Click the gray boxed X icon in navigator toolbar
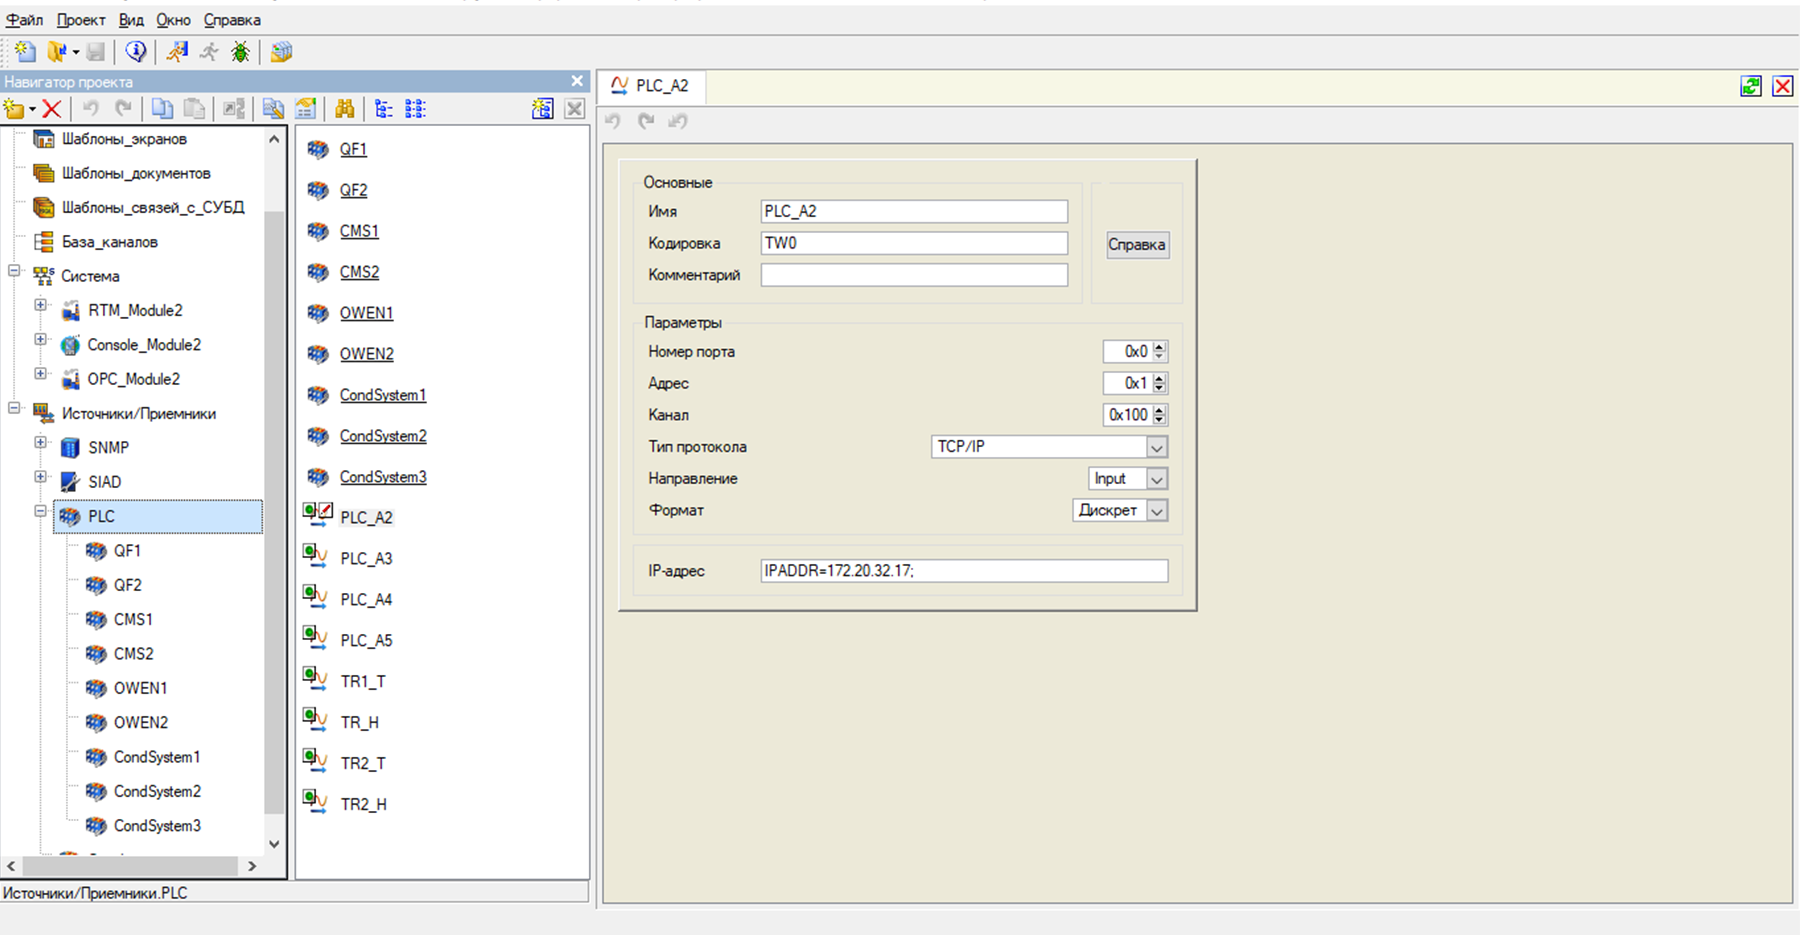This screenshot has height=935, width=1800. click(x=575, y=109)
